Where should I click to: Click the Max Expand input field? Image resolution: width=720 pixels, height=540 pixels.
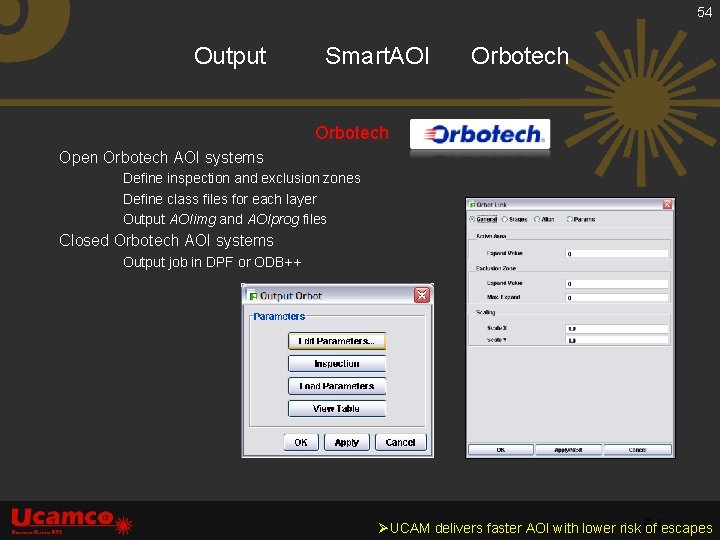pyautogui.click(x=617, y=298)
